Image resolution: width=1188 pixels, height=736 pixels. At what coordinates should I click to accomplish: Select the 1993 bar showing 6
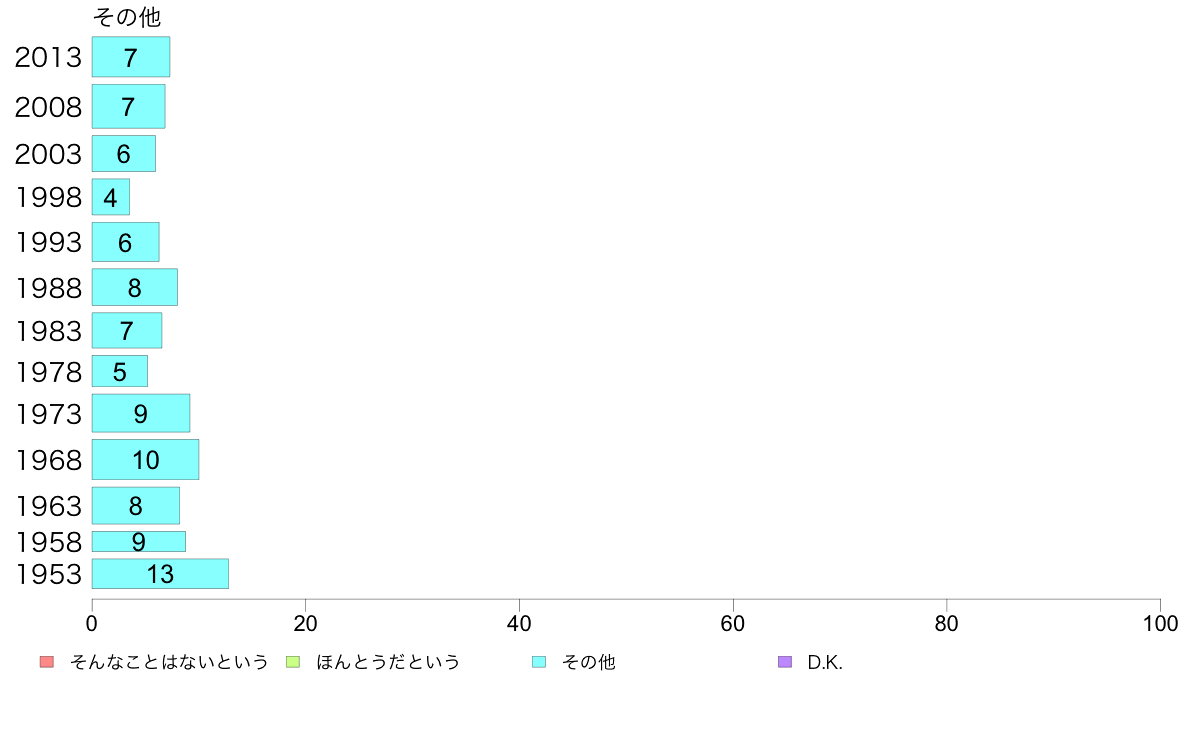click(x=126, y=242)
